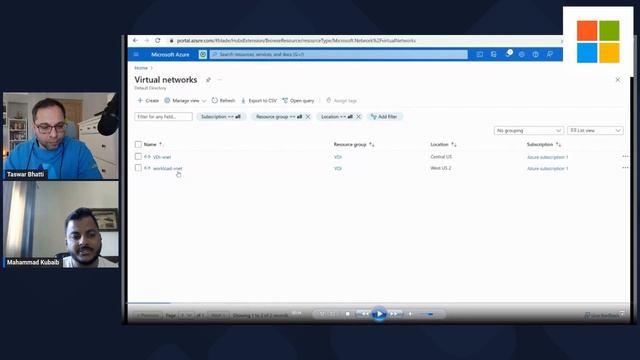Screen dimensions: 640x360
Task: Click the Microsoft Azure brand title
Action: coord(170,54)
